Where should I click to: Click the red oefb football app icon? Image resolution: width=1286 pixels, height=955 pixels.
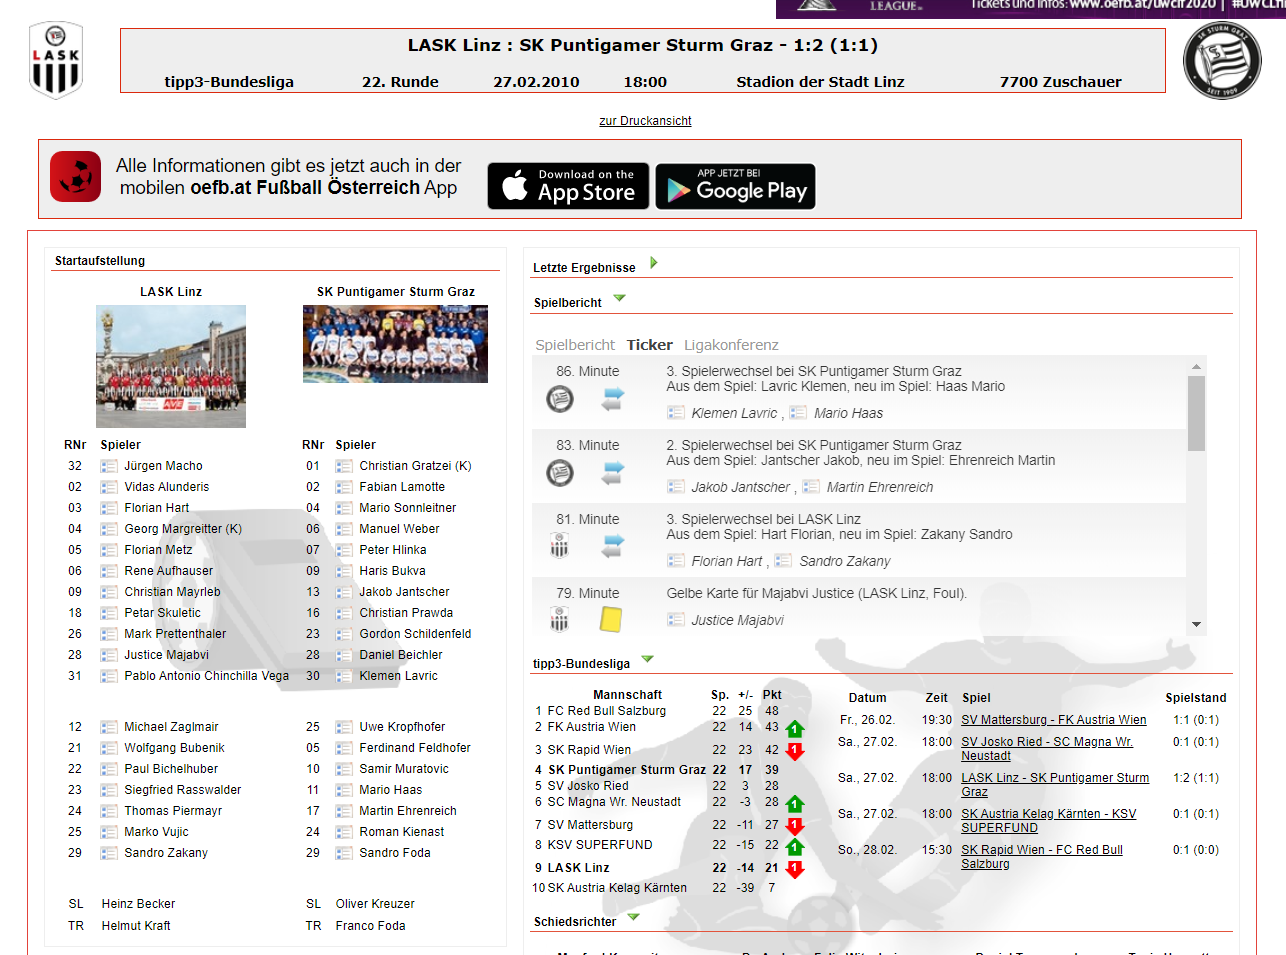[76, 177]
